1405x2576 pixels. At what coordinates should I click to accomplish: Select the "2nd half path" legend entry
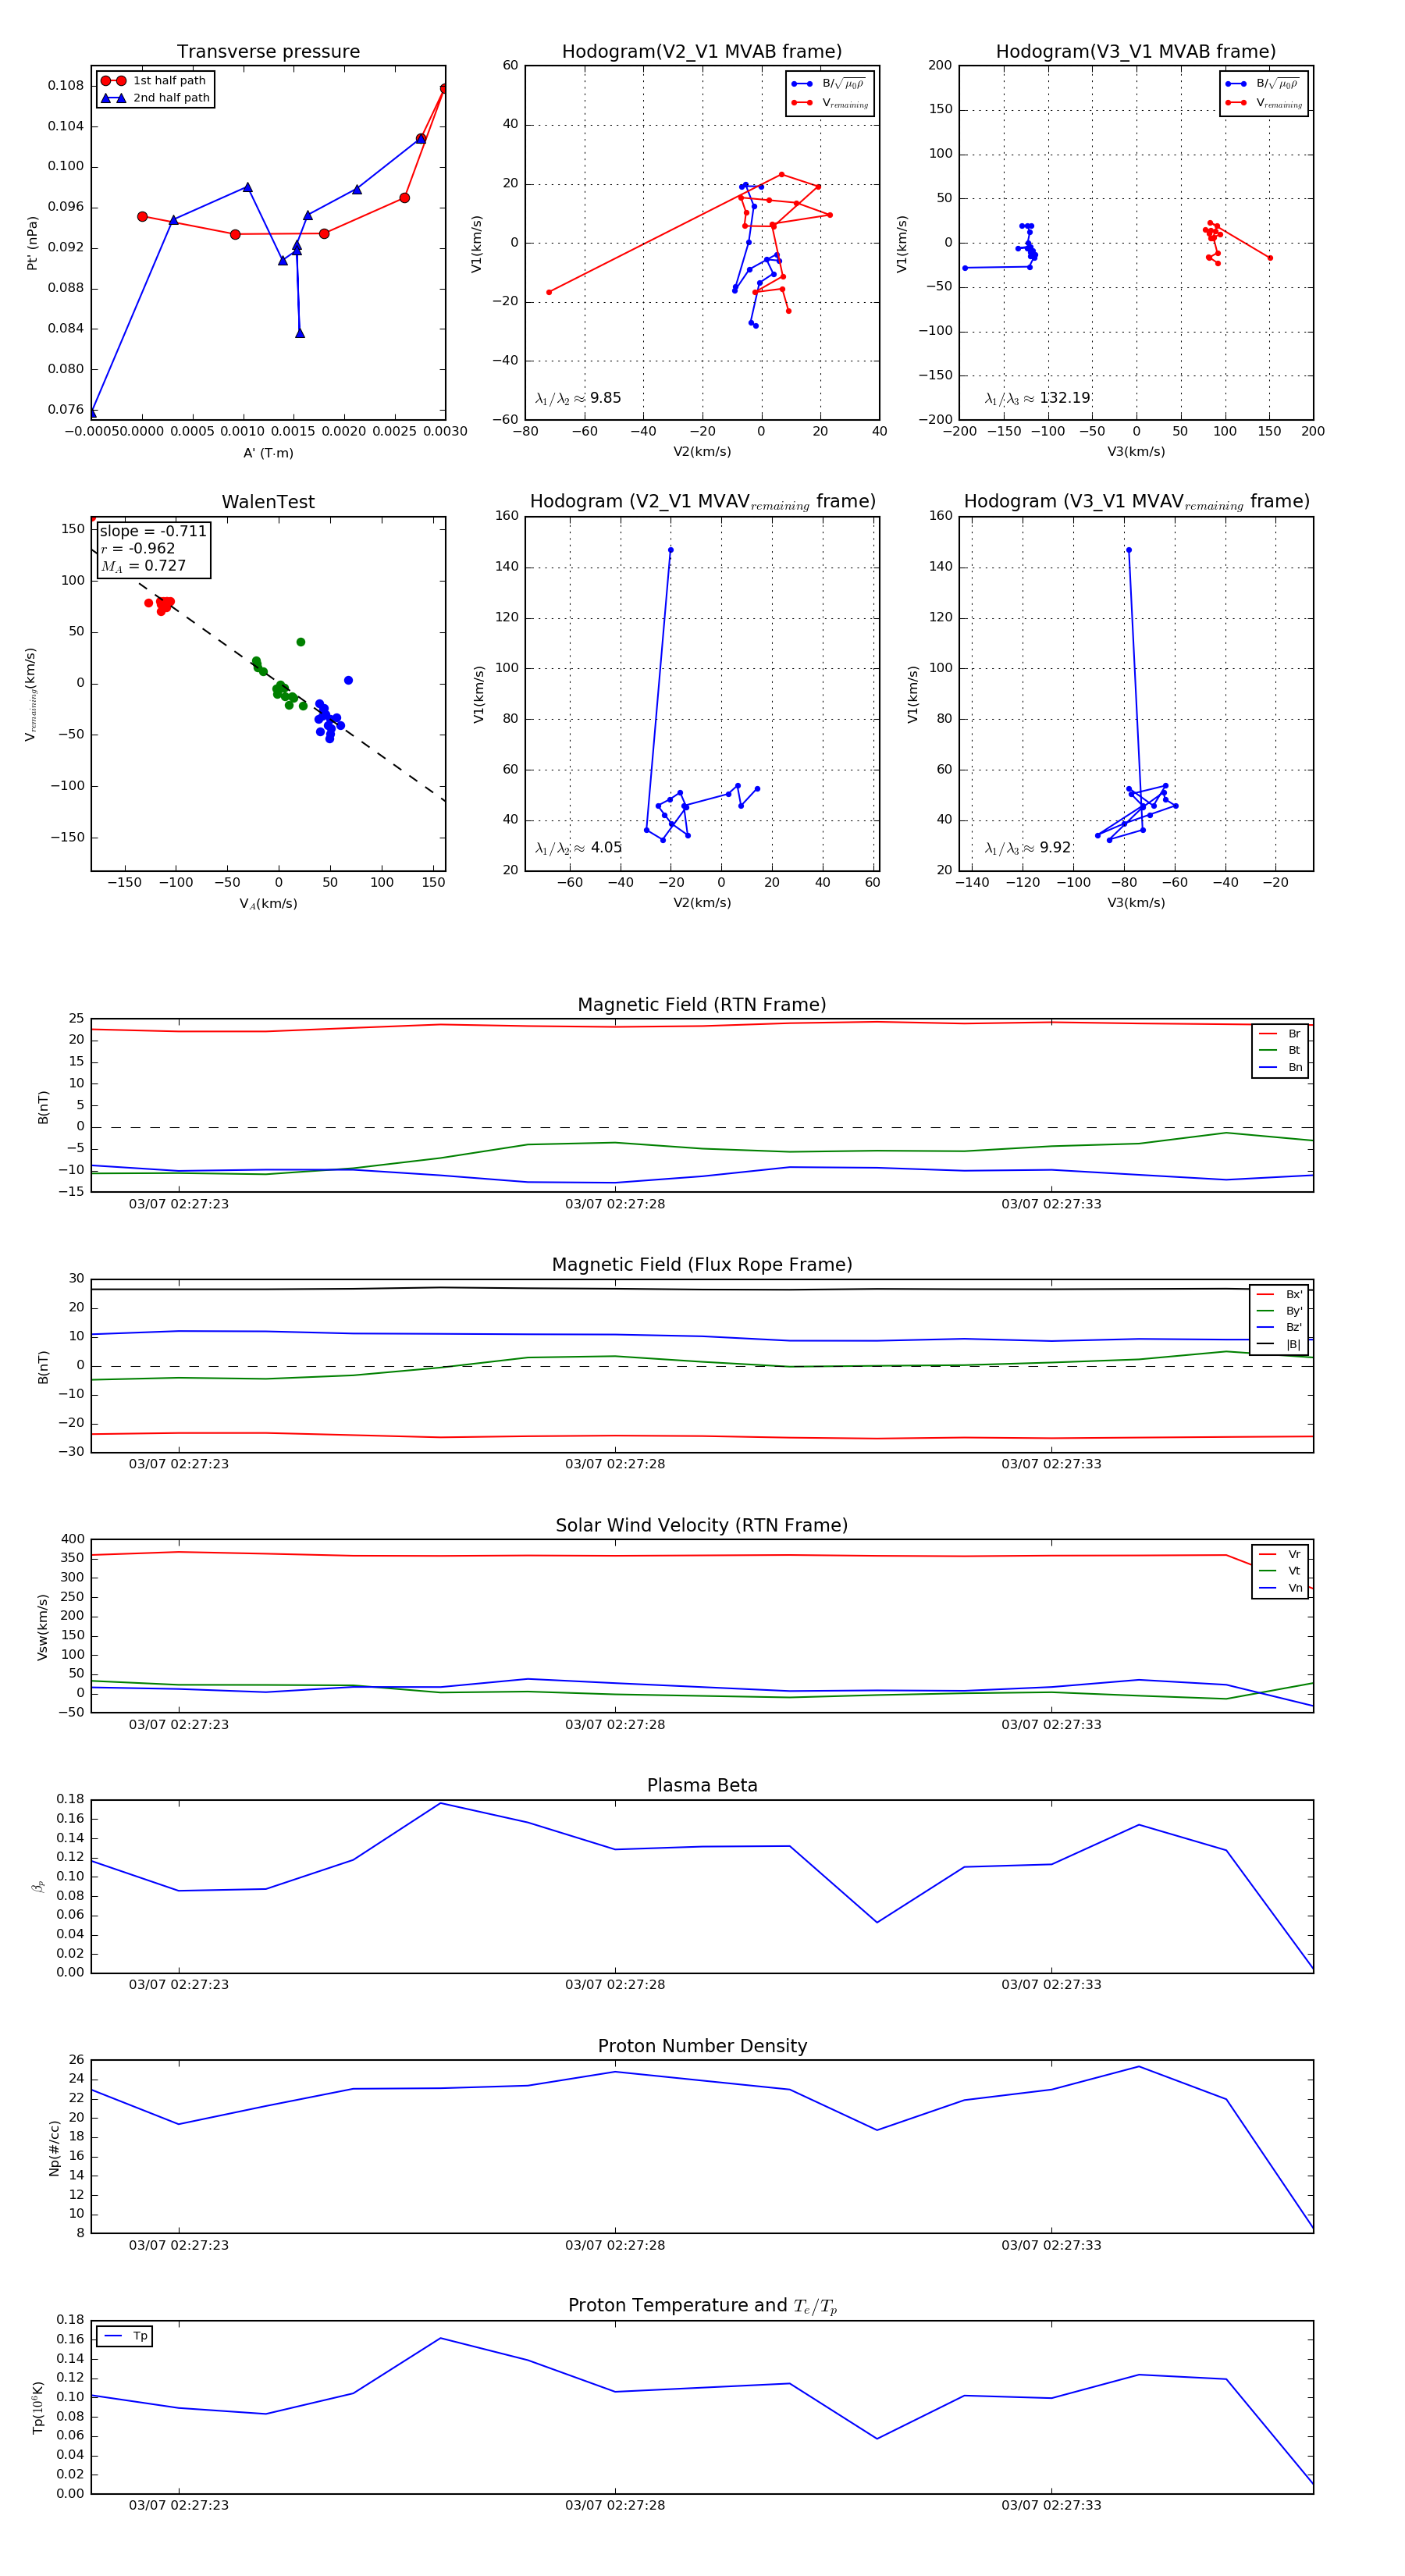pos(155,98)
